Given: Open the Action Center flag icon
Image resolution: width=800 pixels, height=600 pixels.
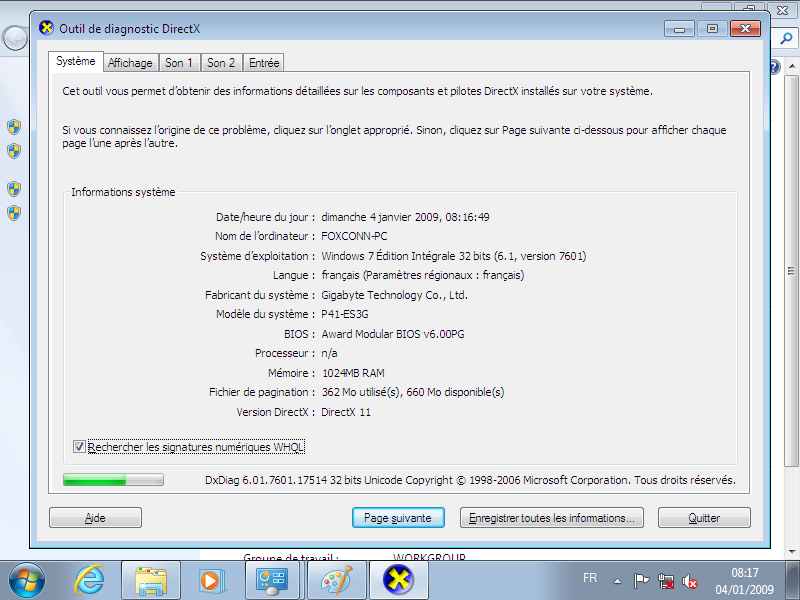Looking at the screenshot, I should click(x=642, y=580).
